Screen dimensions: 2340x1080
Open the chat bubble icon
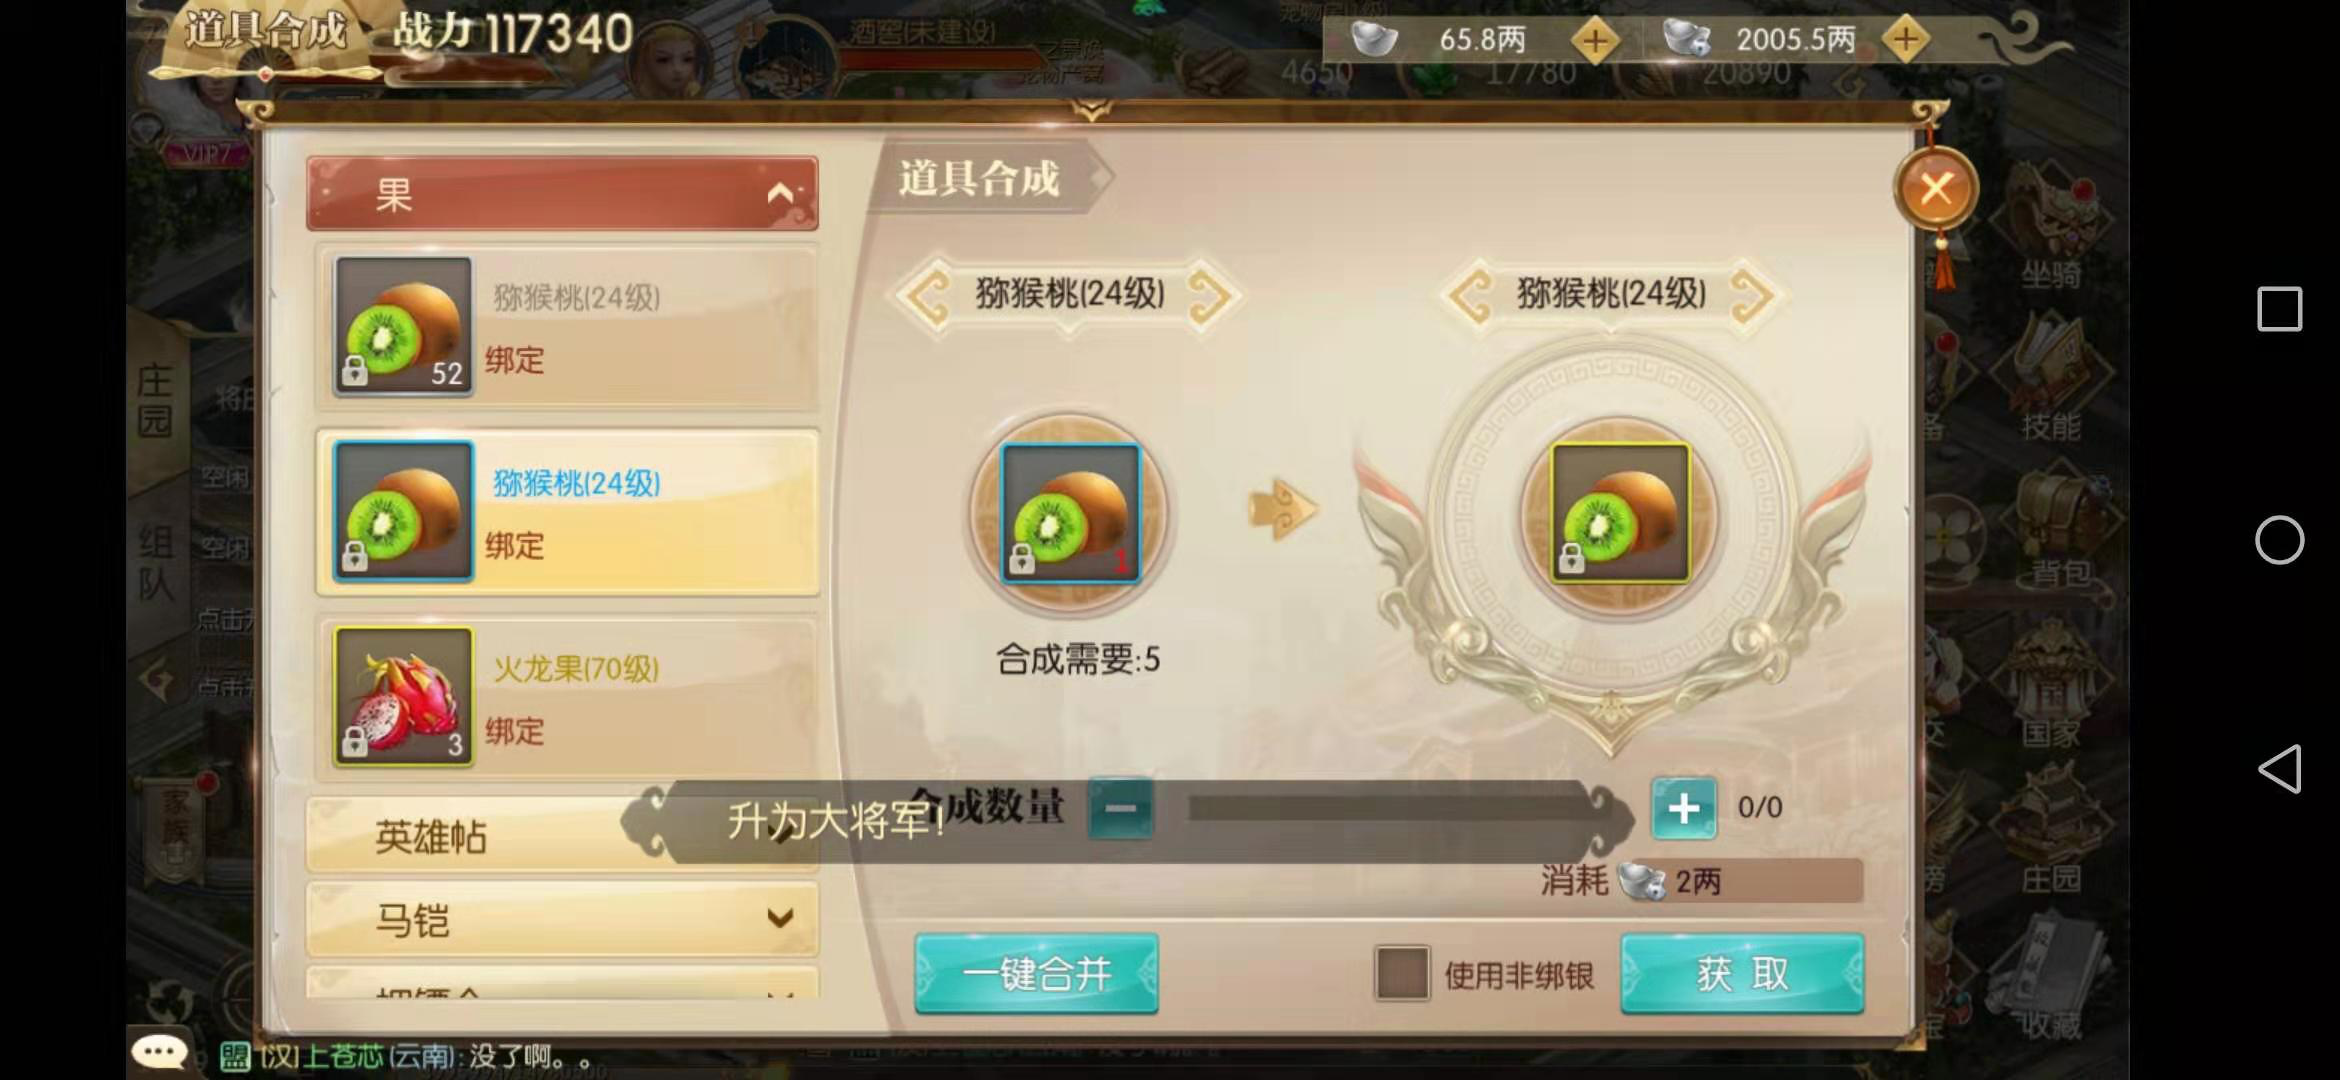click(x=160, y=1052)
